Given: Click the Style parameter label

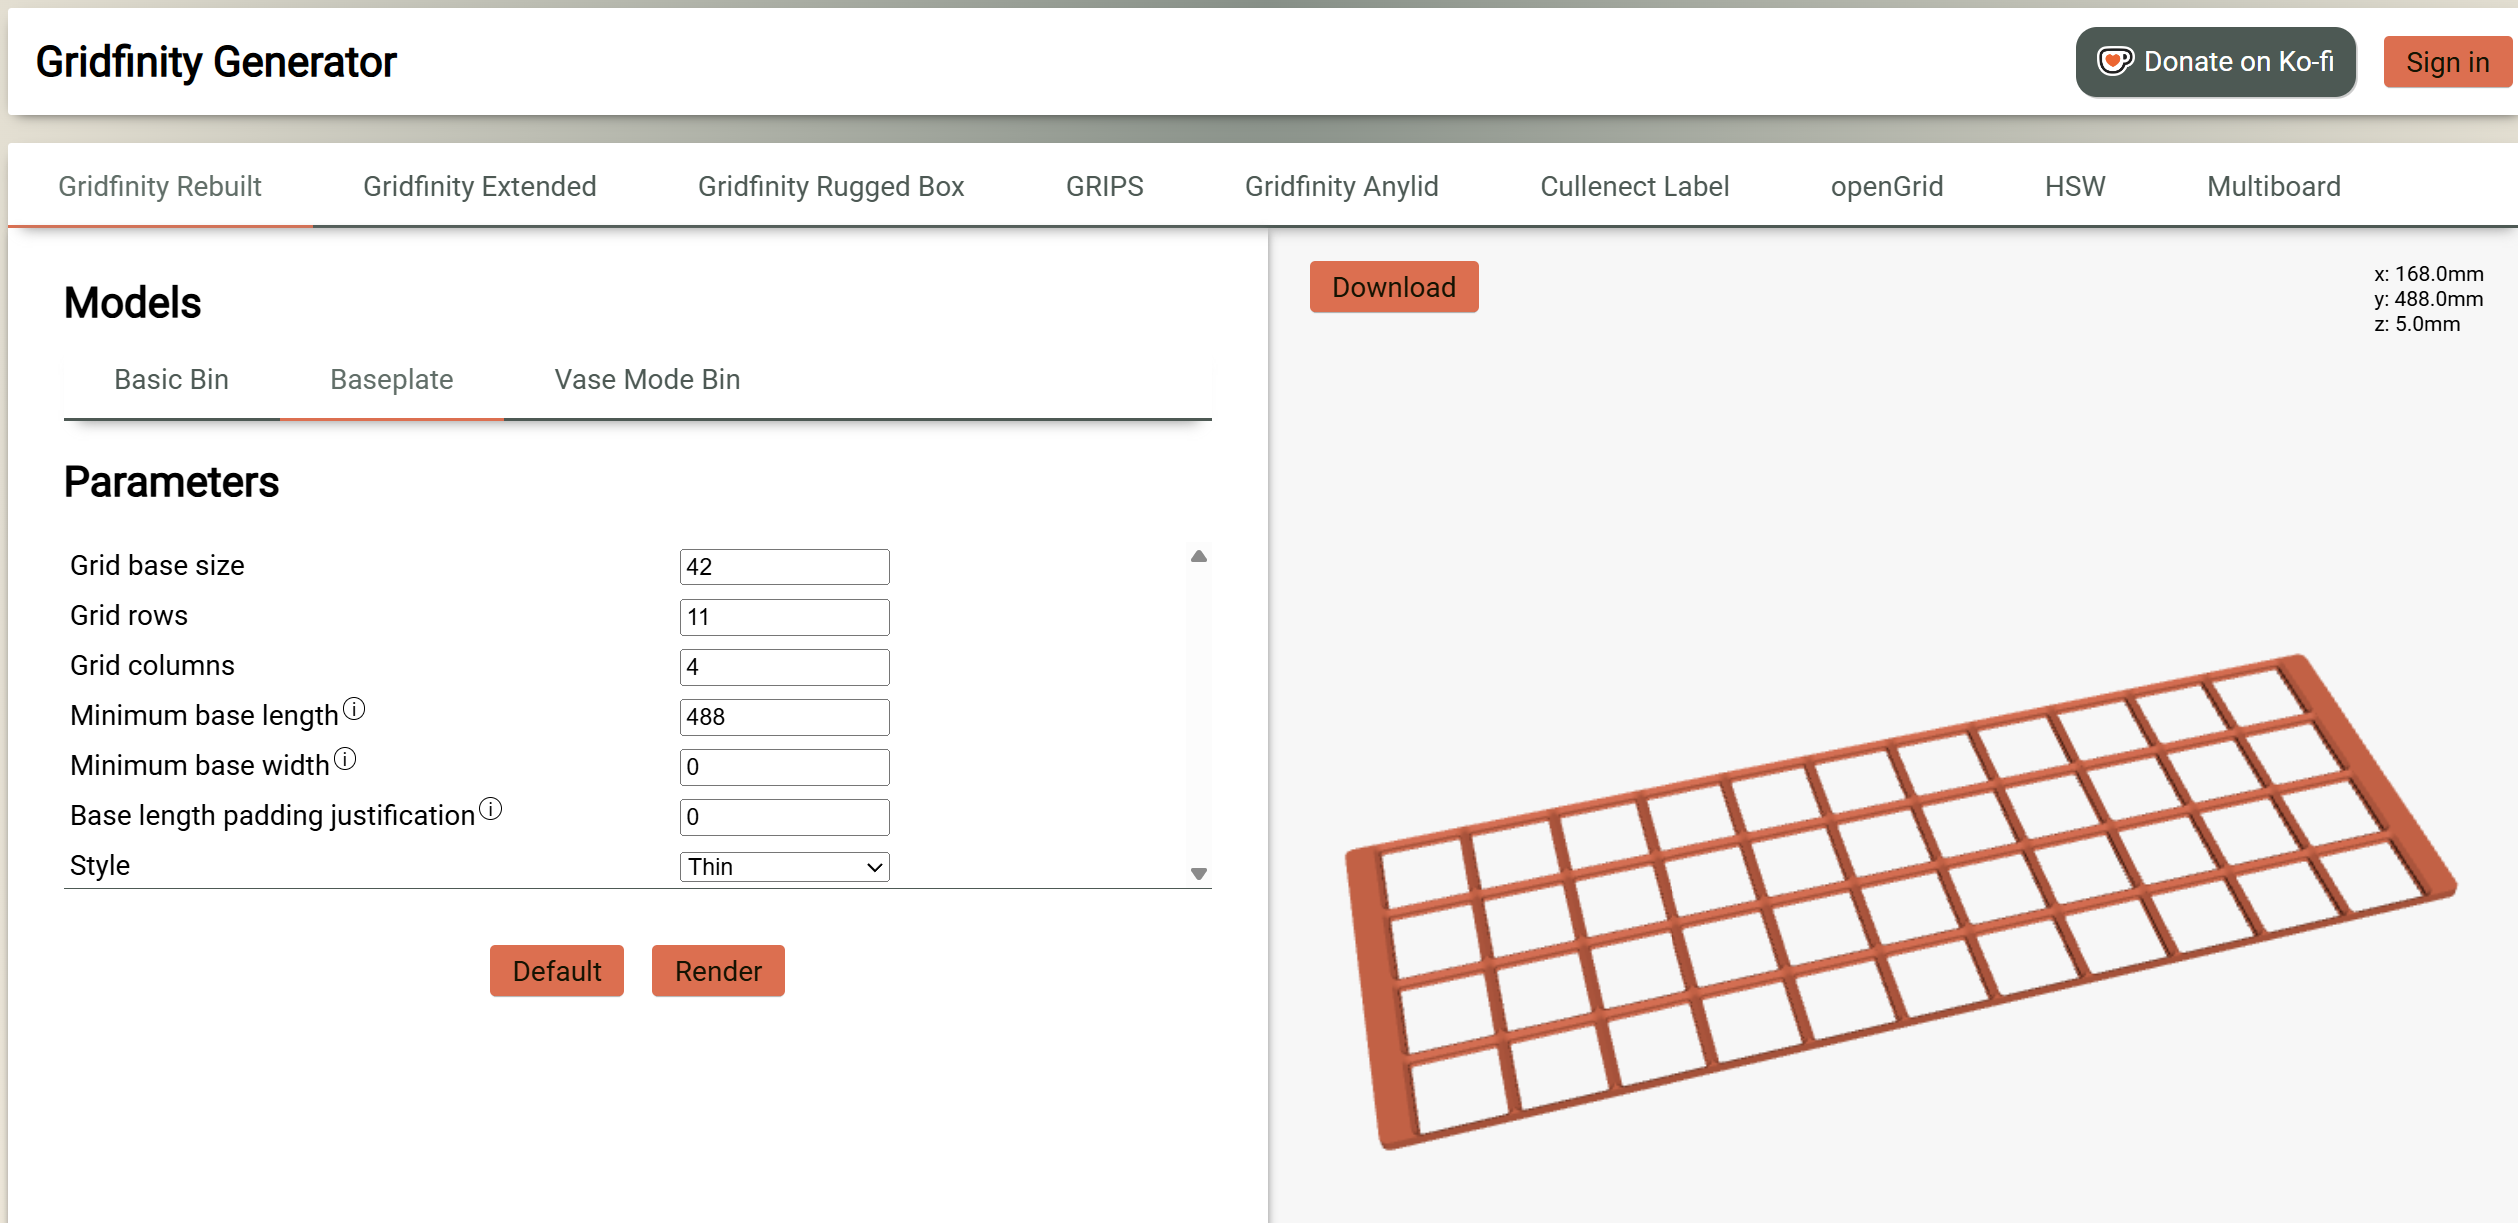Looking at the screenshot, I should (100, 865).
